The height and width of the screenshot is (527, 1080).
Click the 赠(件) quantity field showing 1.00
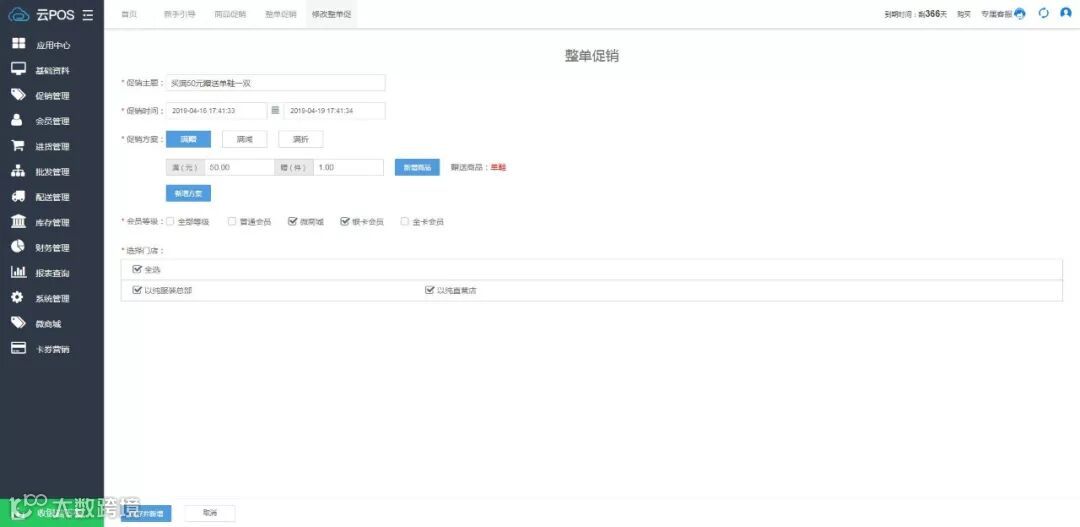tap(349, 167)
